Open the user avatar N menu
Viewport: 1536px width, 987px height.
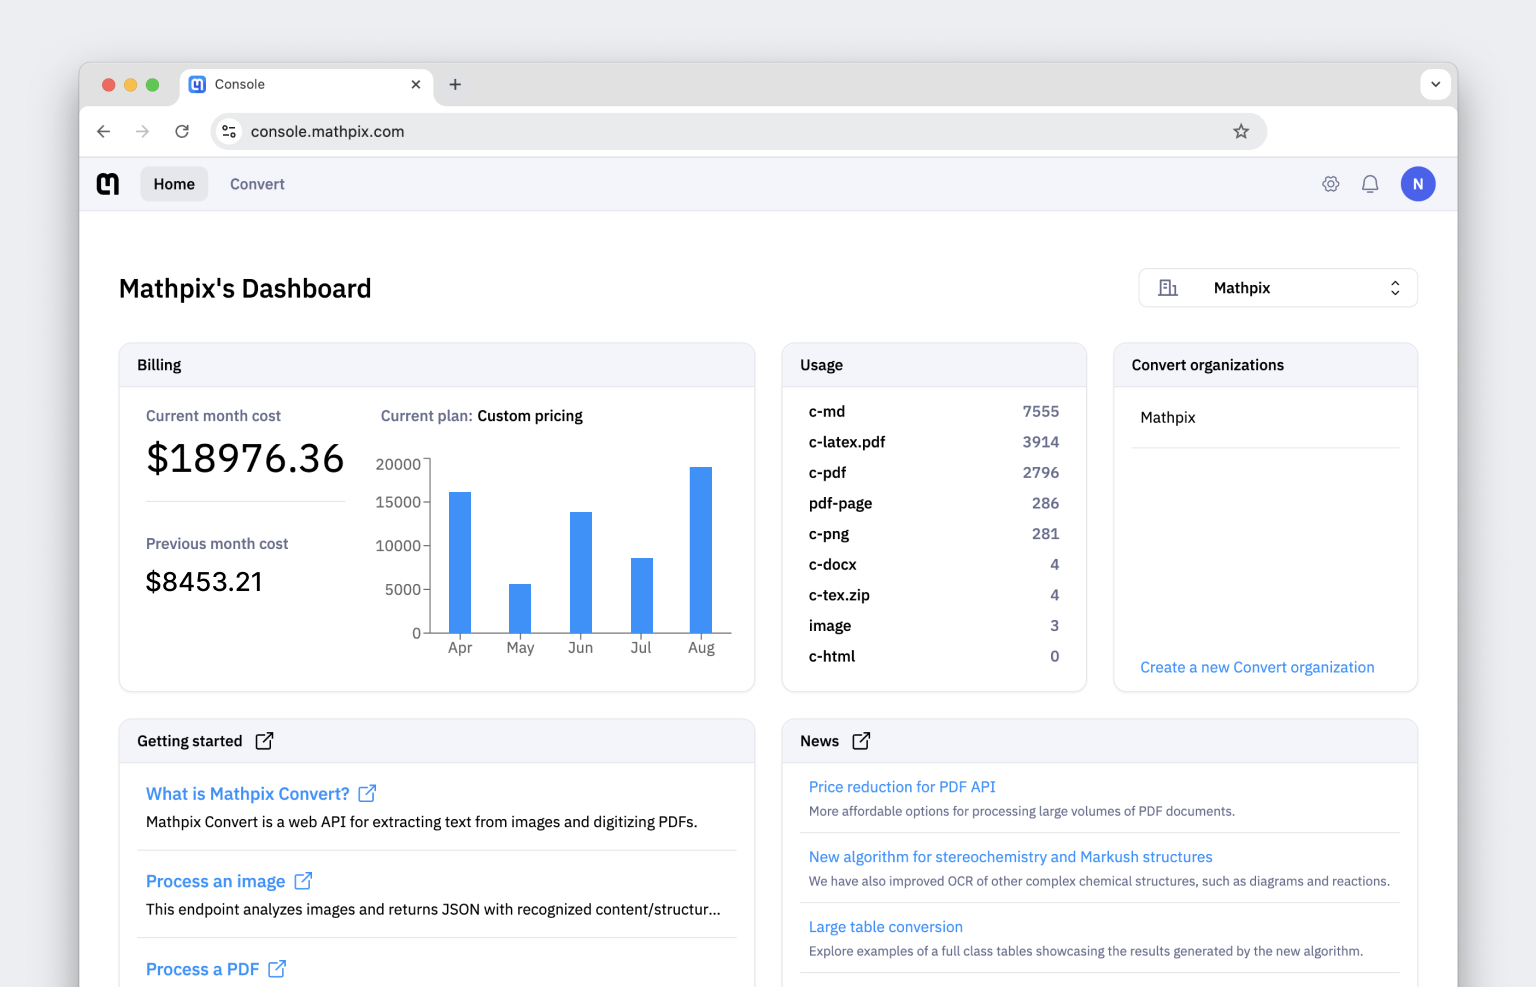click(1418, 184)
